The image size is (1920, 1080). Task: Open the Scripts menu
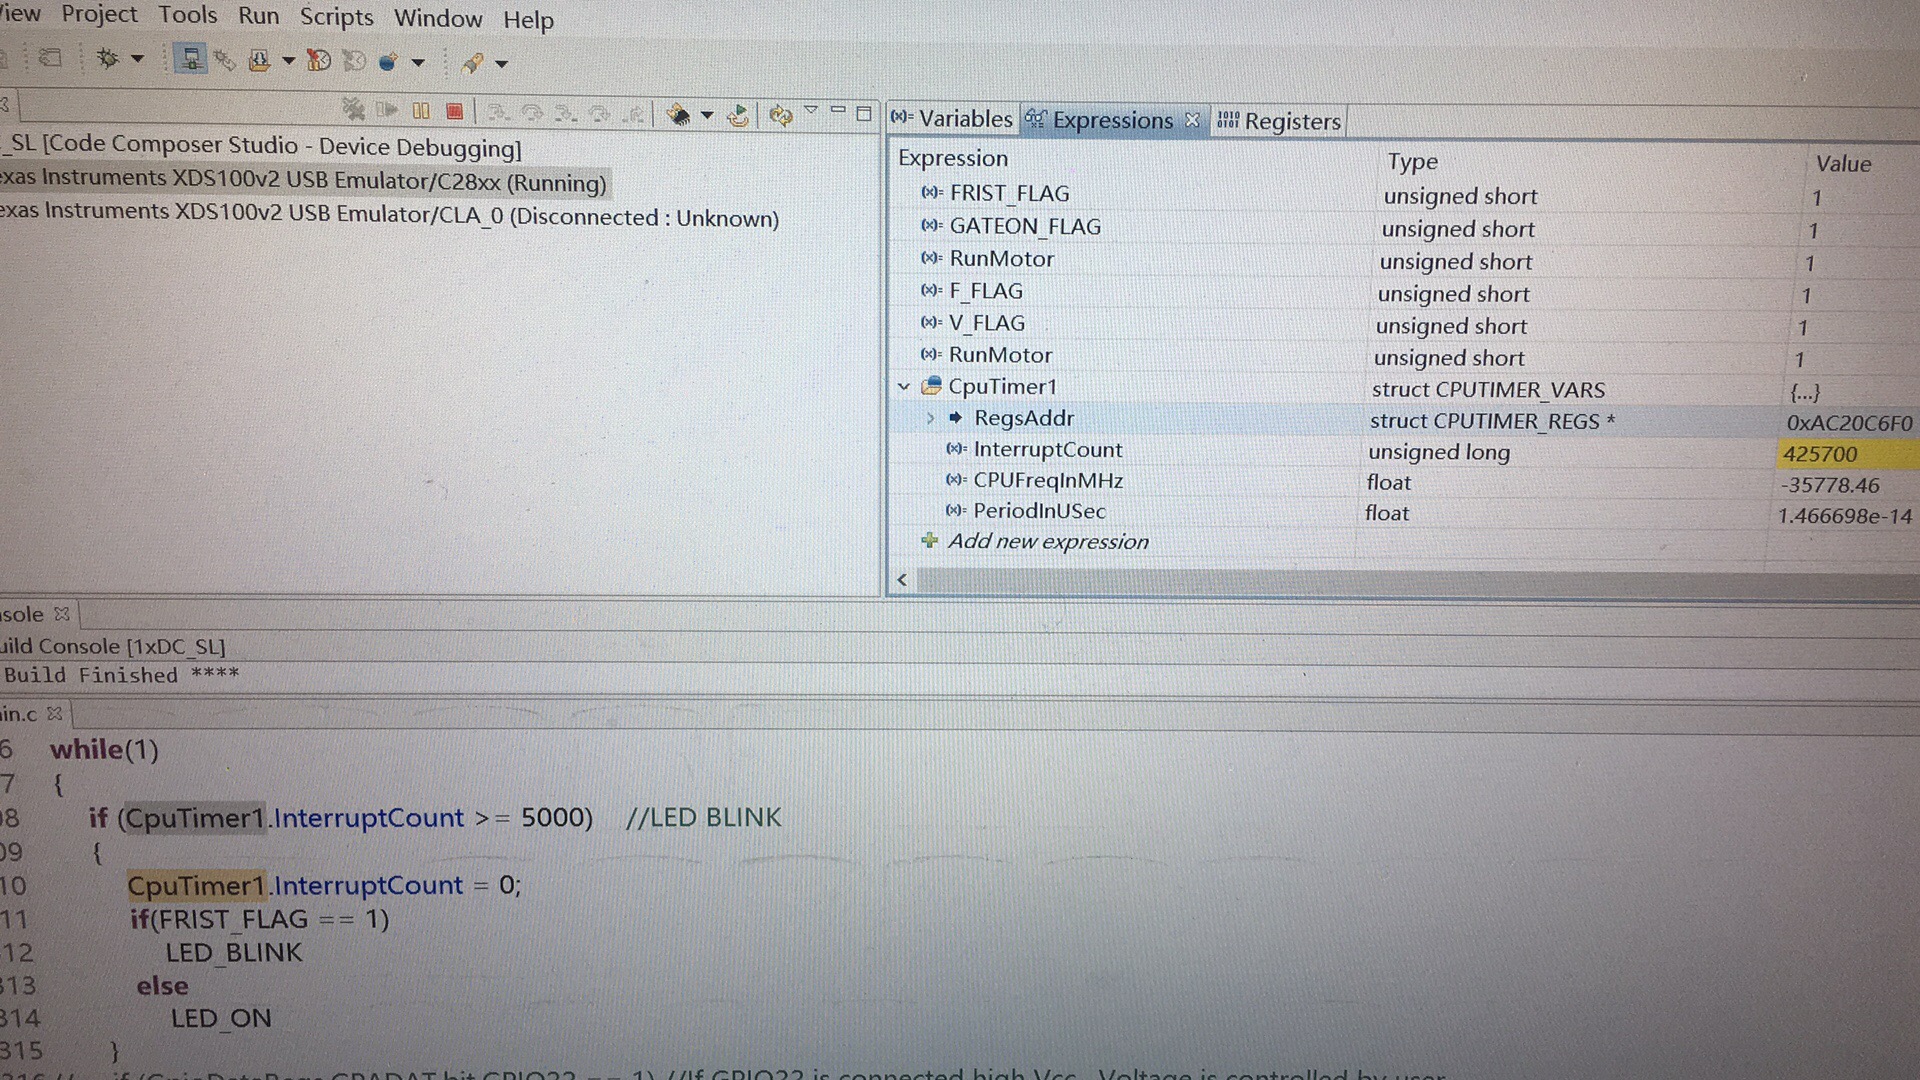coord(336,17)
